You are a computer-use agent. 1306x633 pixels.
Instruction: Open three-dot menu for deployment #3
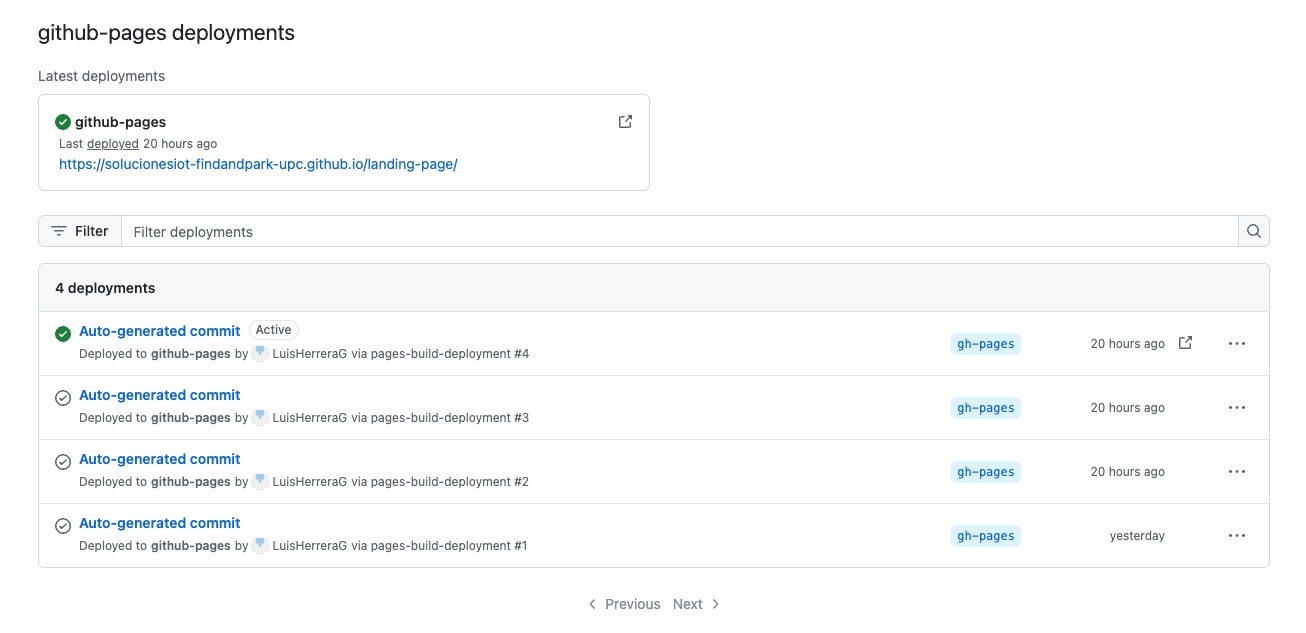tap(1237, 407)
